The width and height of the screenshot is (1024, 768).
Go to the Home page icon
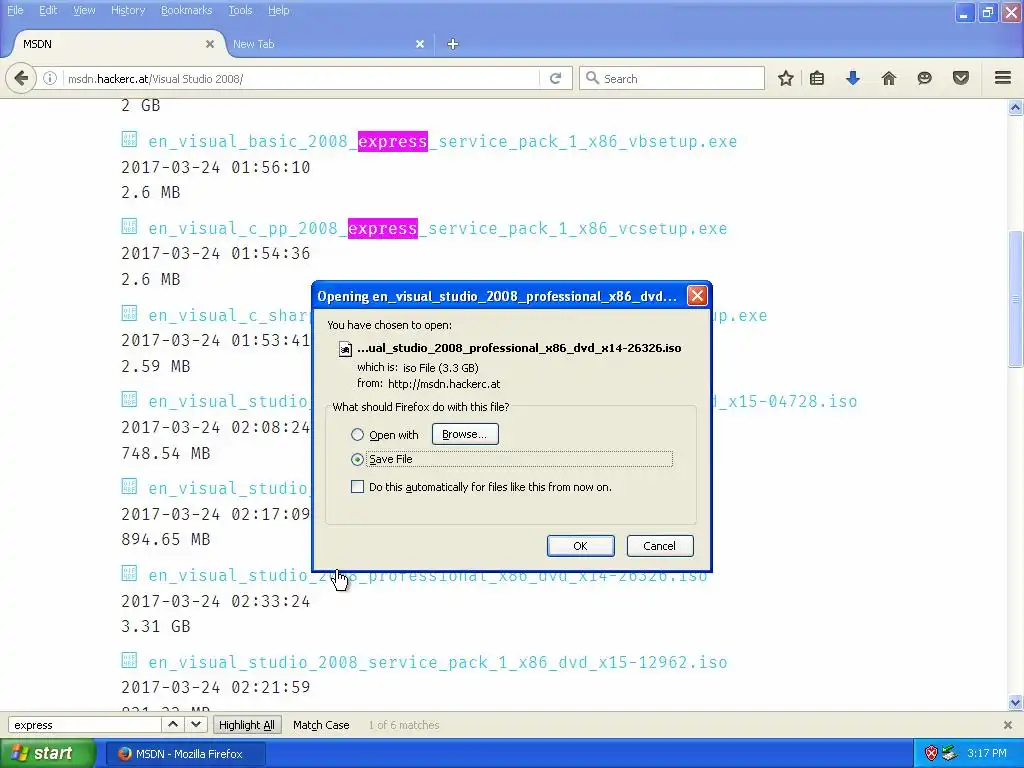pyautogui.click(x=889, y=78)
